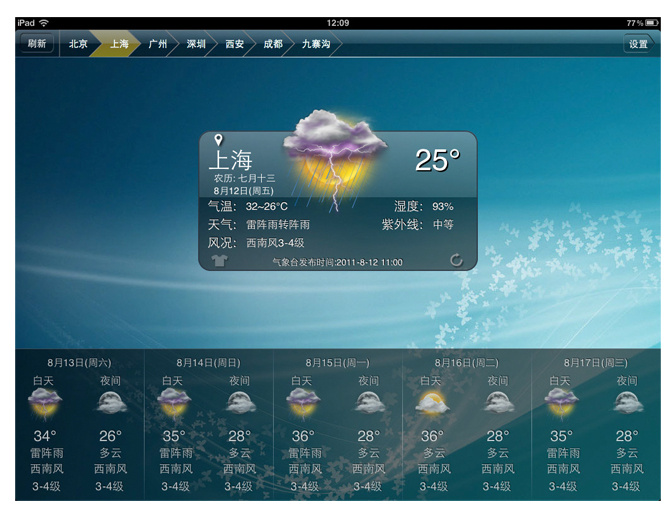
Task: Tap the 8月16日 daytime partly cloudy icon
Action: click(432, 404)
